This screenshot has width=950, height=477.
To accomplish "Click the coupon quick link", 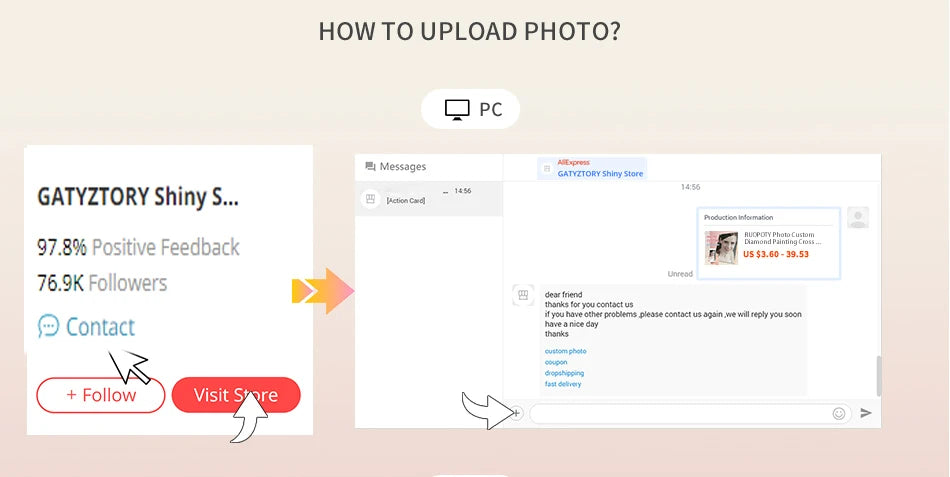I will tap(556, 362).
